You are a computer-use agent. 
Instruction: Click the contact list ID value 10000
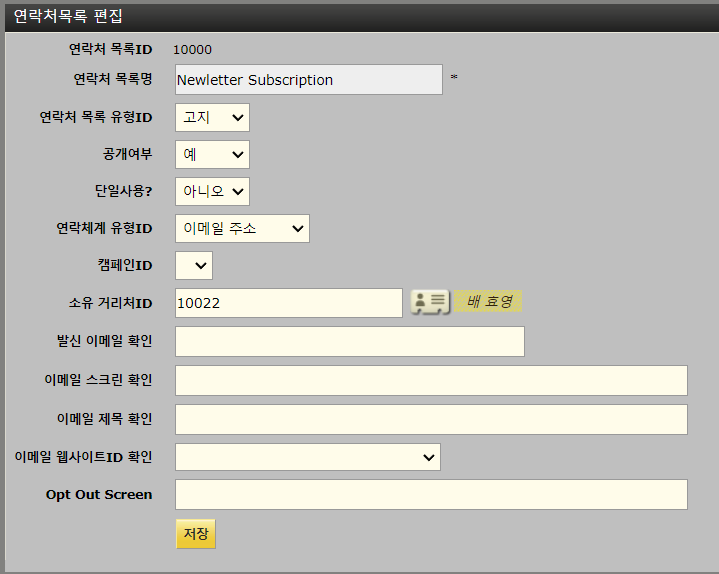click(x=193, y=49)
